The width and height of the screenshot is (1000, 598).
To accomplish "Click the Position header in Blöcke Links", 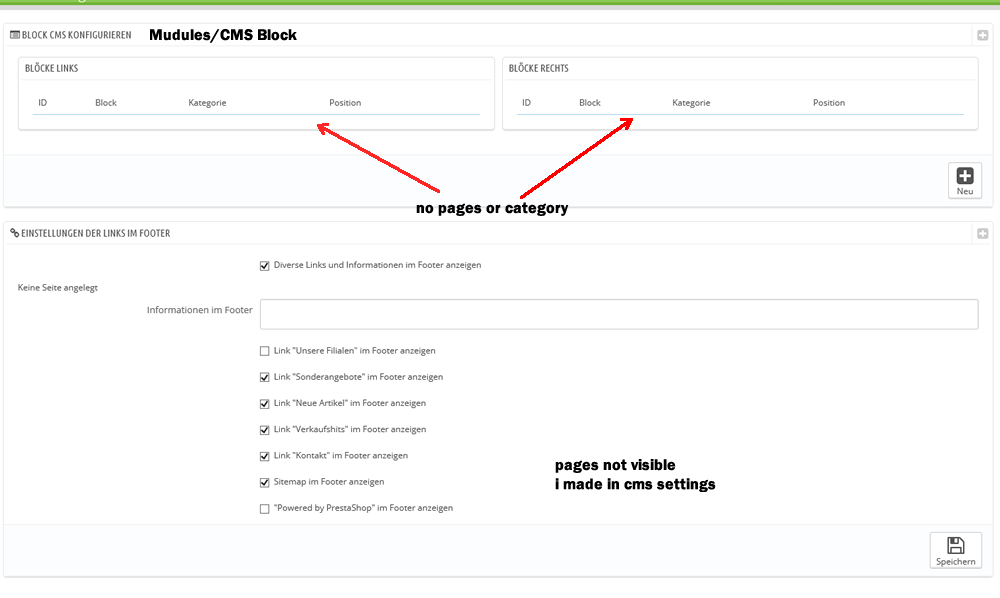I will click(x=345, y=103).
